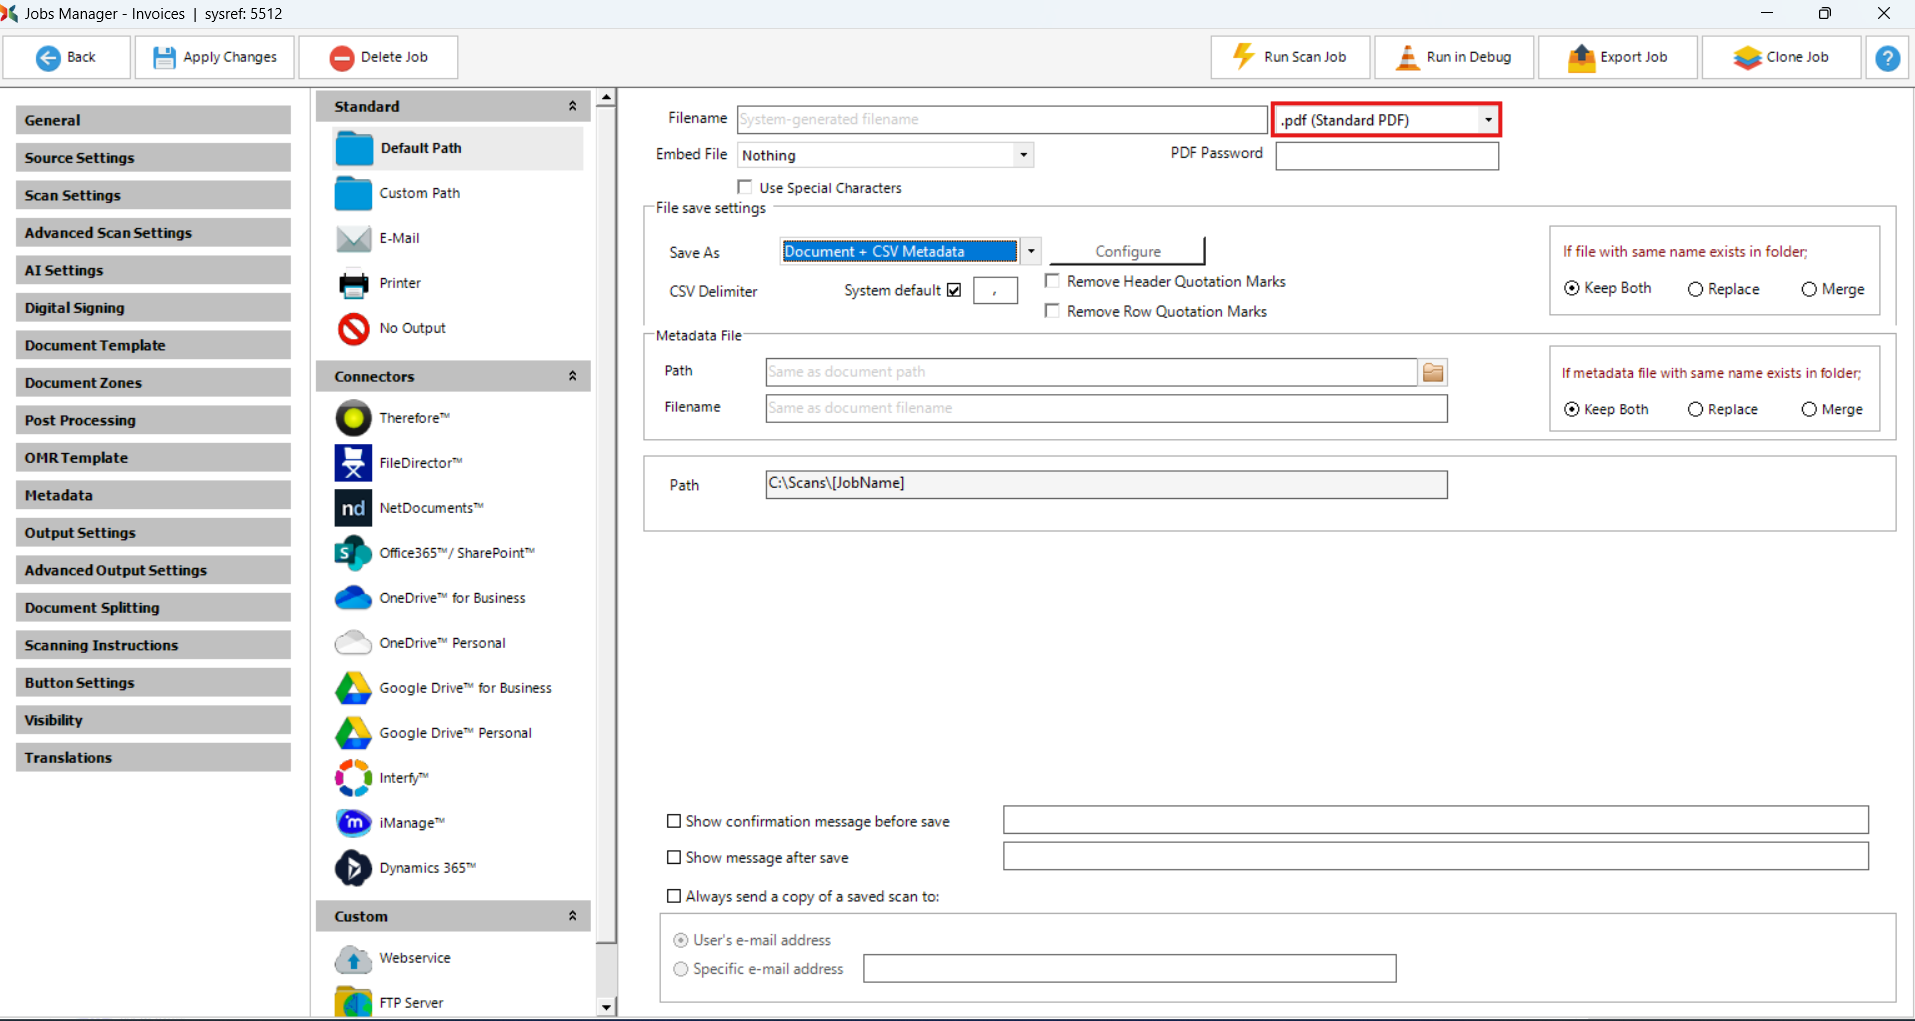Select the NetDocuments connector icon
Image resolution: width=1915 pixels, height=1021 pixels.
(353, 508)
